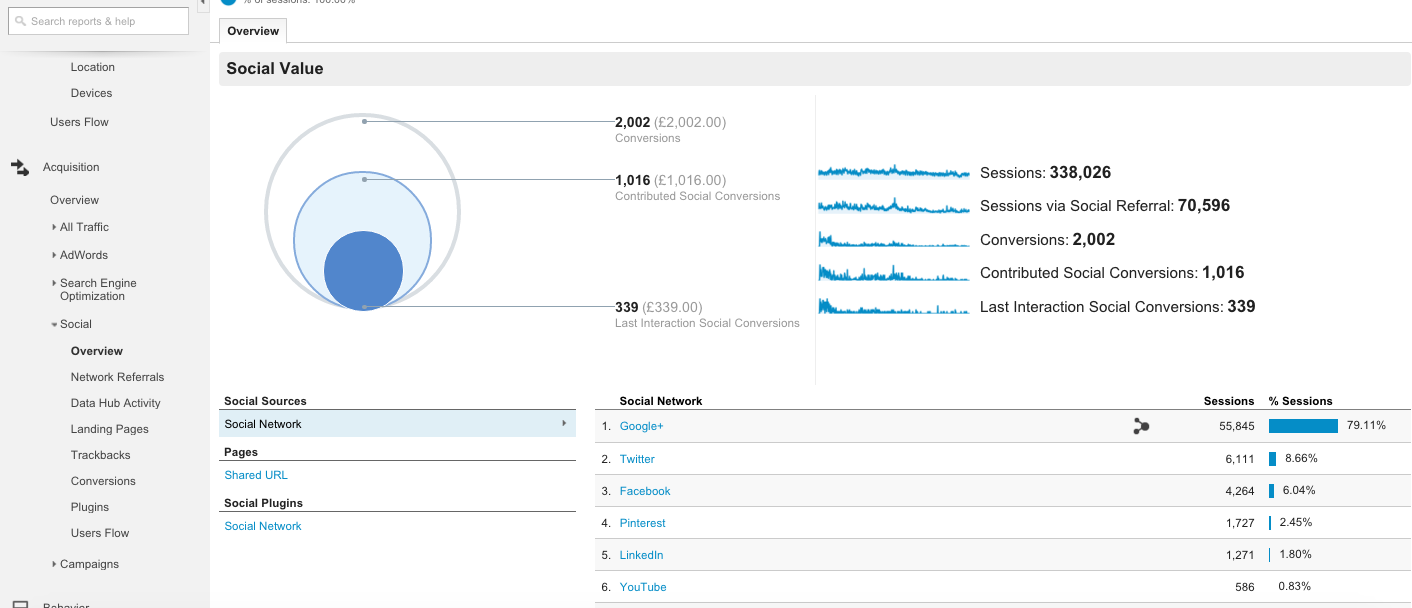Viewport: 1412px width, 608px height.
Task: Open Location report in sidebar
Action: (93, 67)
